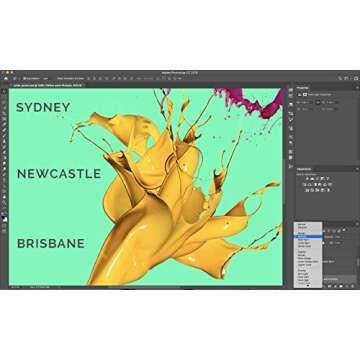Add a Posterize adjustment
The height and width of the screenshot is (360, 360).
click(x=312, y=190)
